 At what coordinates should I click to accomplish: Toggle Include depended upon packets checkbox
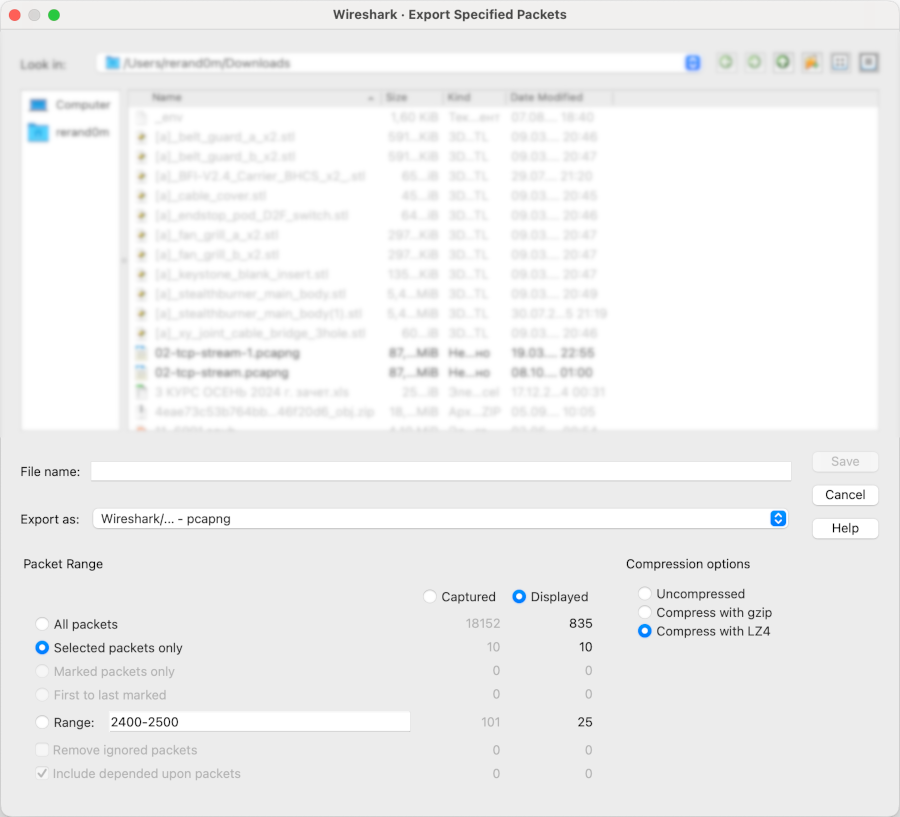(42, 773)
